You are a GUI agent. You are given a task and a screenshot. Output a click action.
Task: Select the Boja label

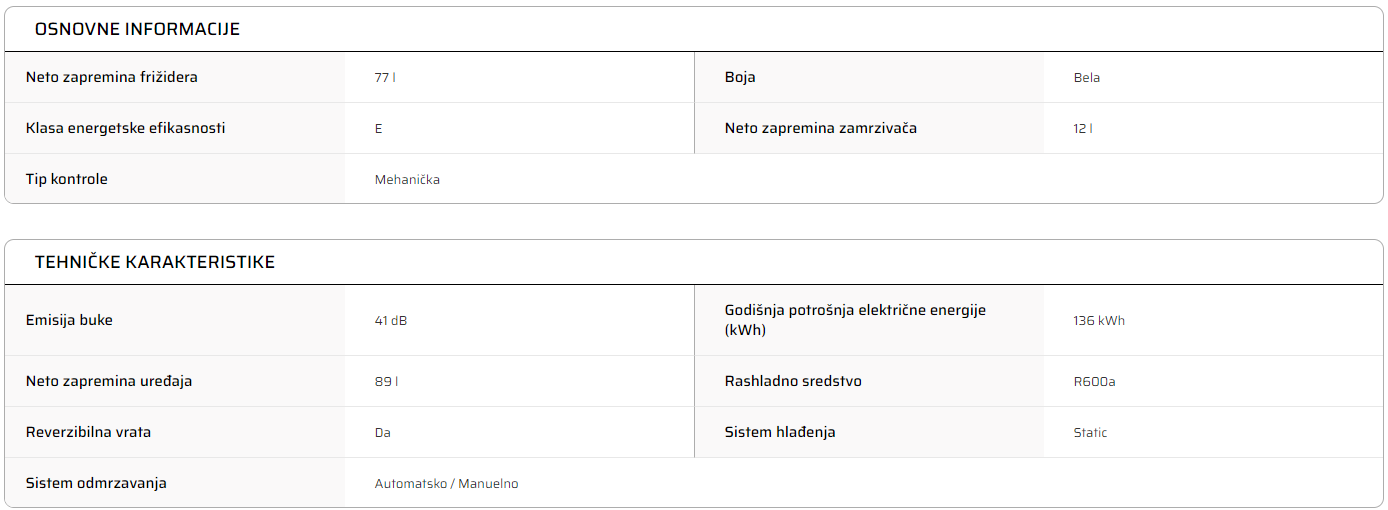click(x=740, y=77)
